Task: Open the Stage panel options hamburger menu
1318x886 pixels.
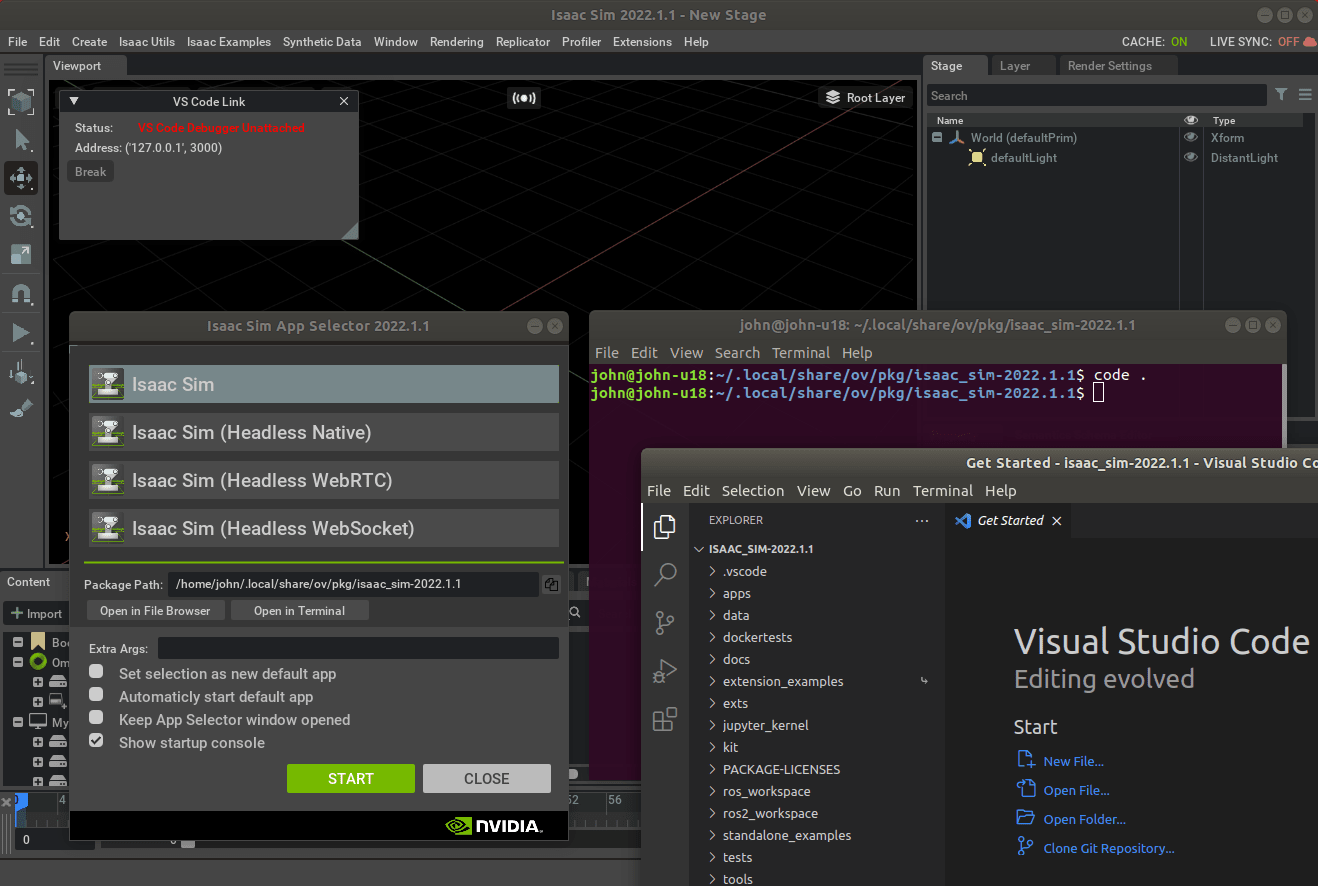Action: [x=1305, y=95]
